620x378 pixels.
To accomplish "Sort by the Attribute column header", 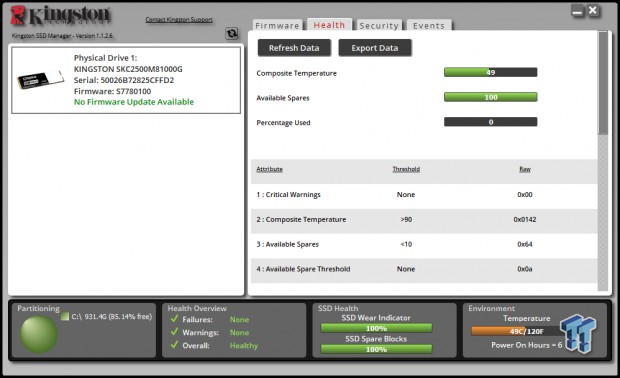I will [x=269, y=169].
